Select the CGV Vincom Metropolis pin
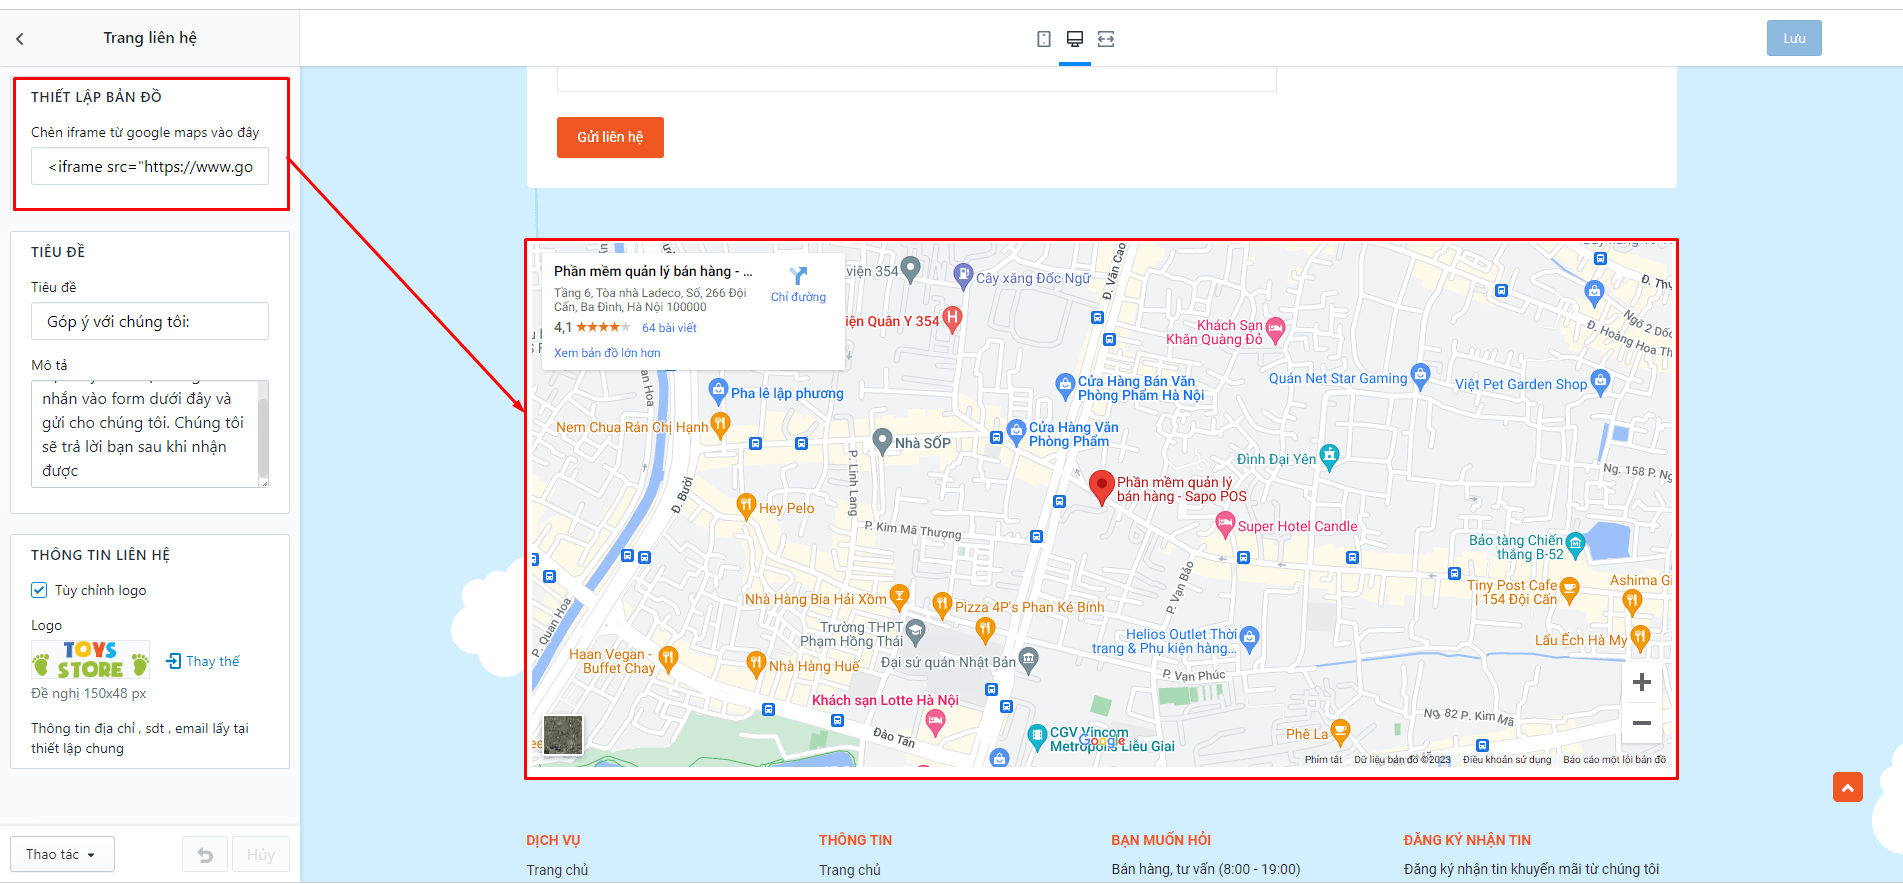 pos(1037,736)
